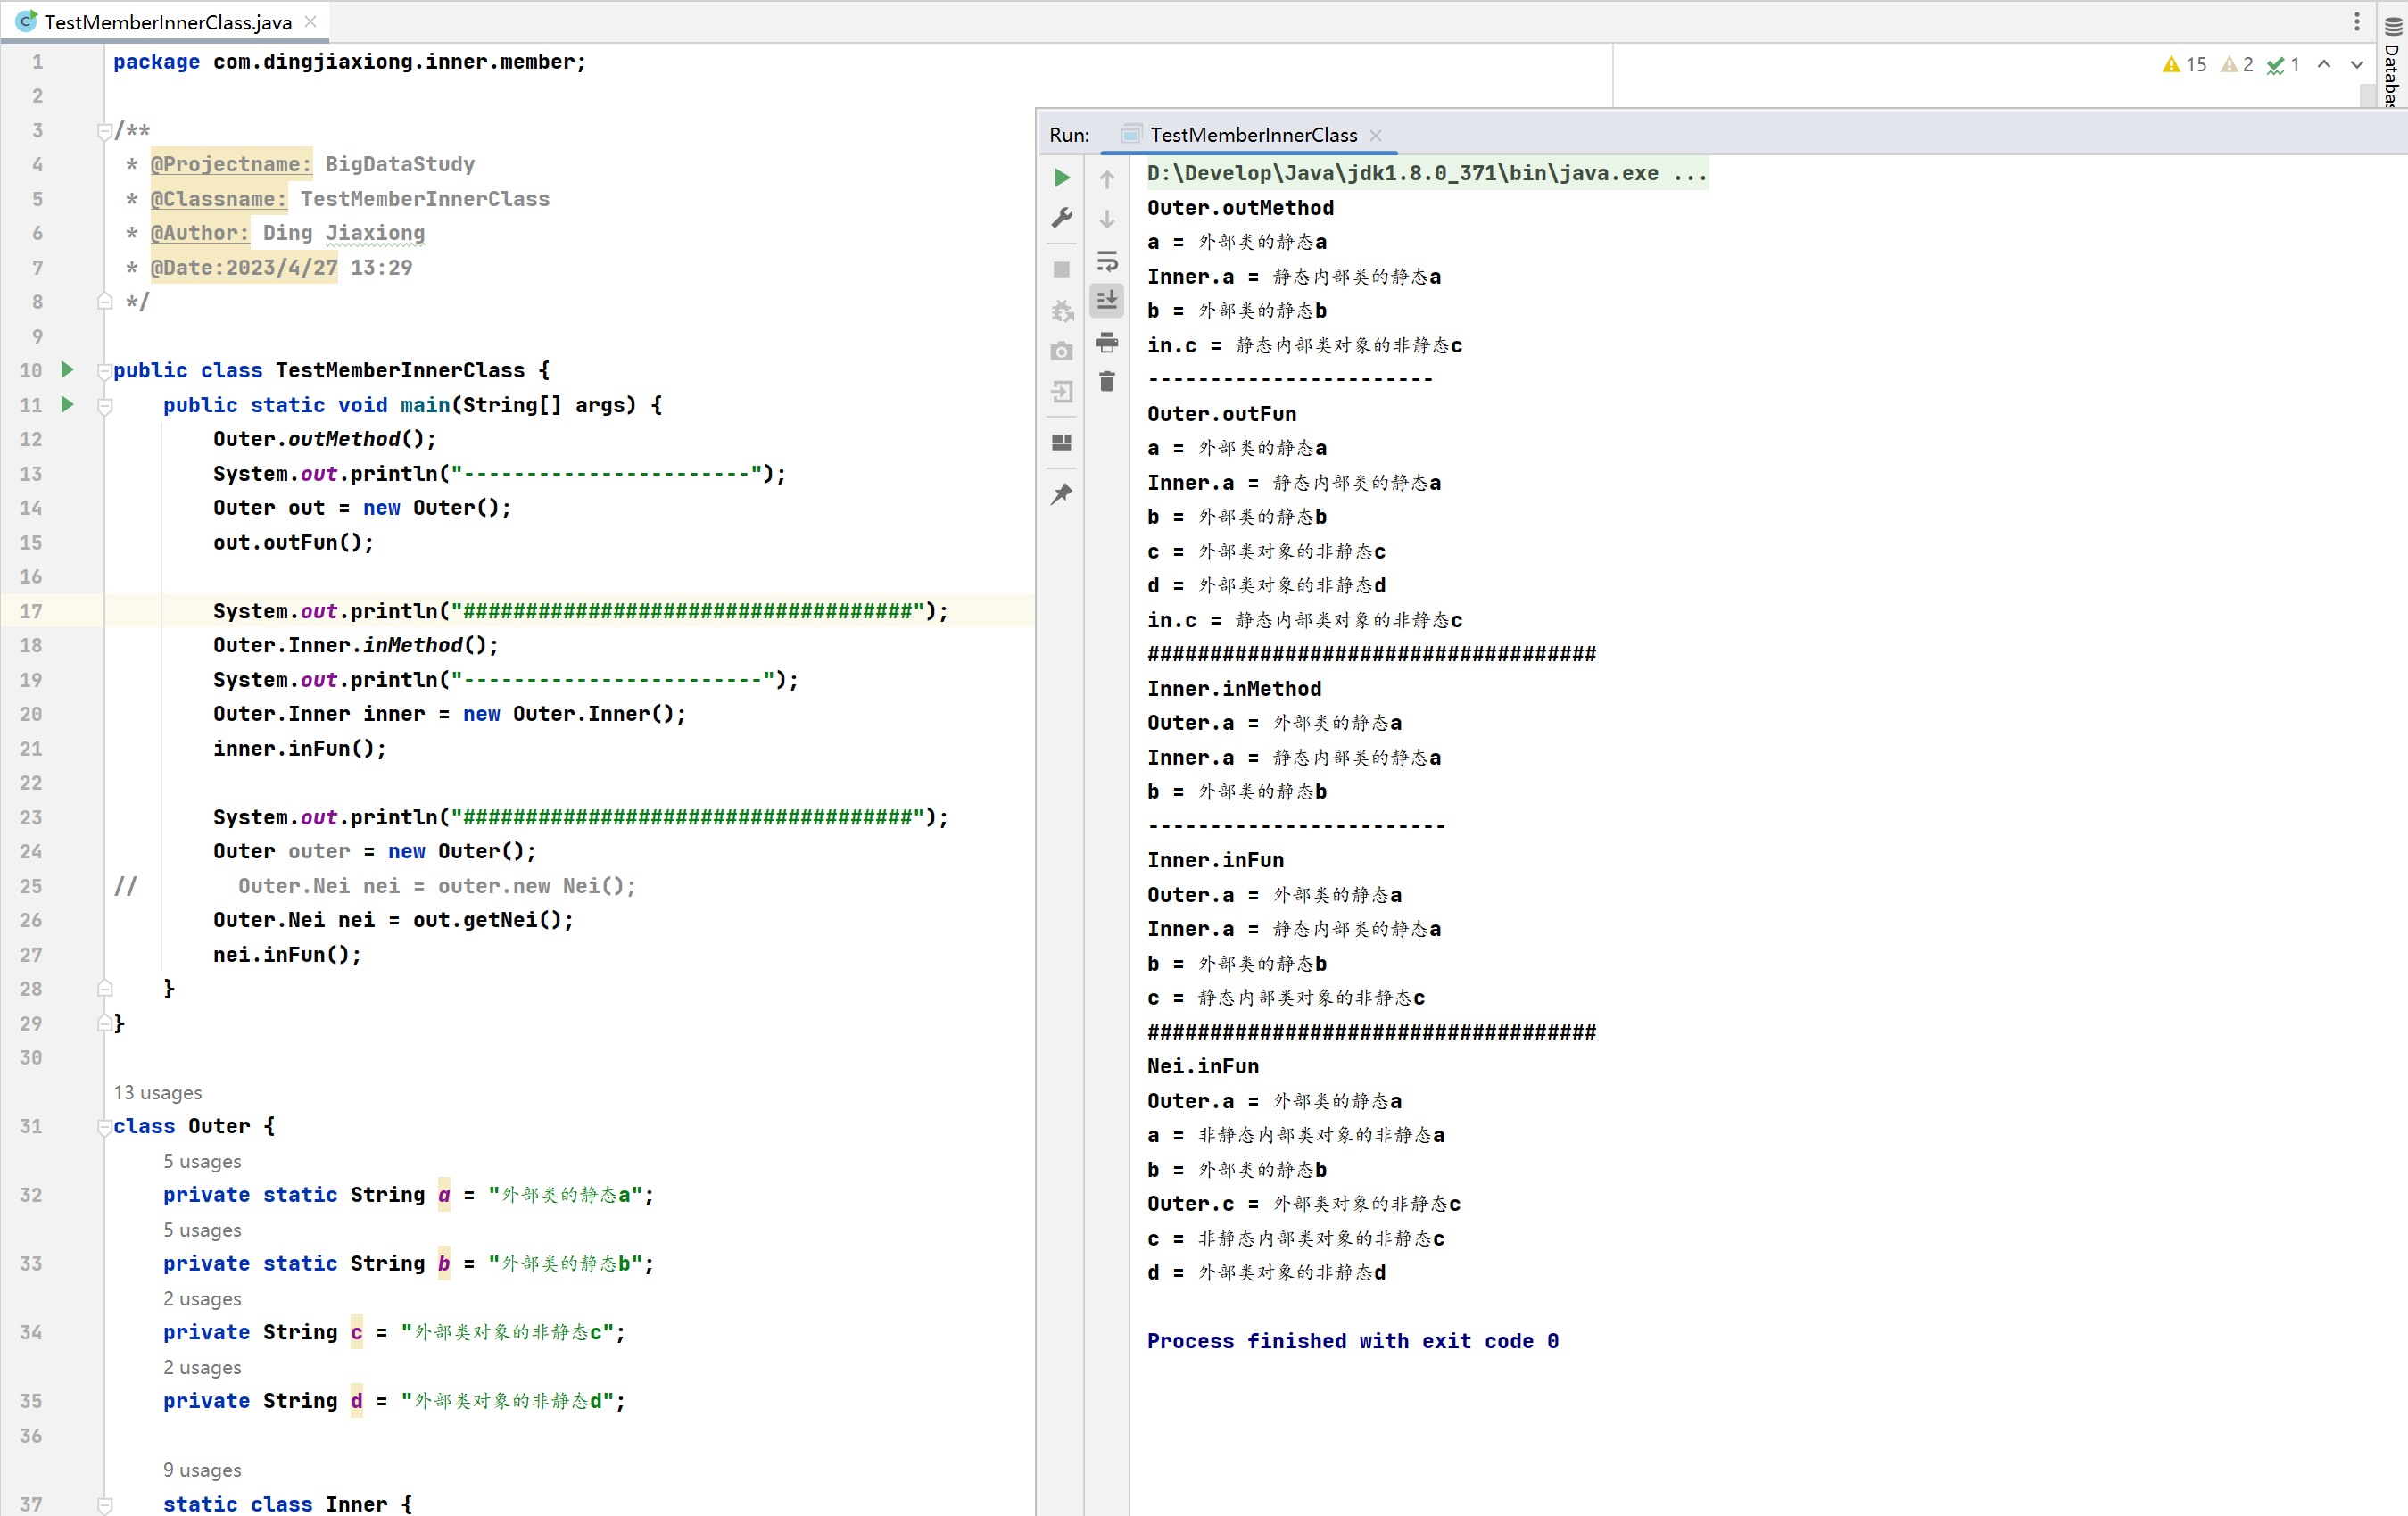Click 'Process finished with exit code 0' text

point(1352,1341)
